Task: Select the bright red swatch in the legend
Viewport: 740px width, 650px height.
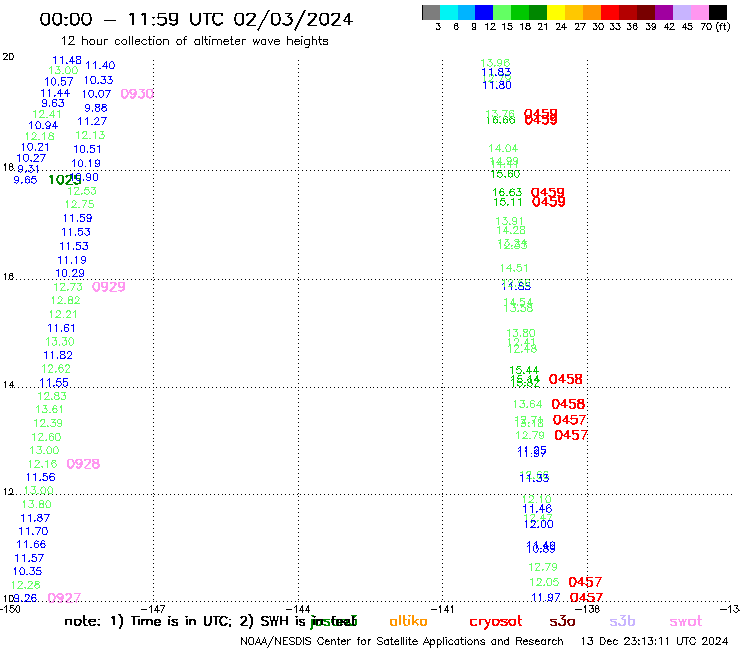Action: [610, 12]
